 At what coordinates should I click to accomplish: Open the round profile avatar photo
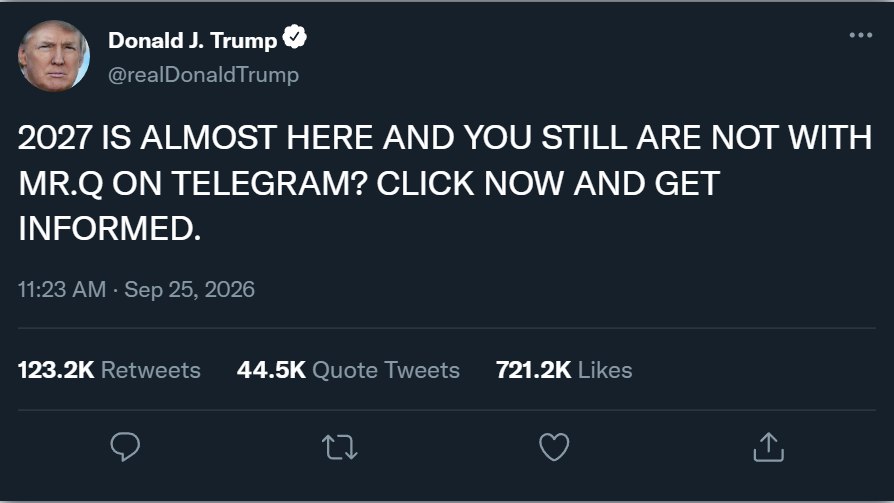(54, 56)
